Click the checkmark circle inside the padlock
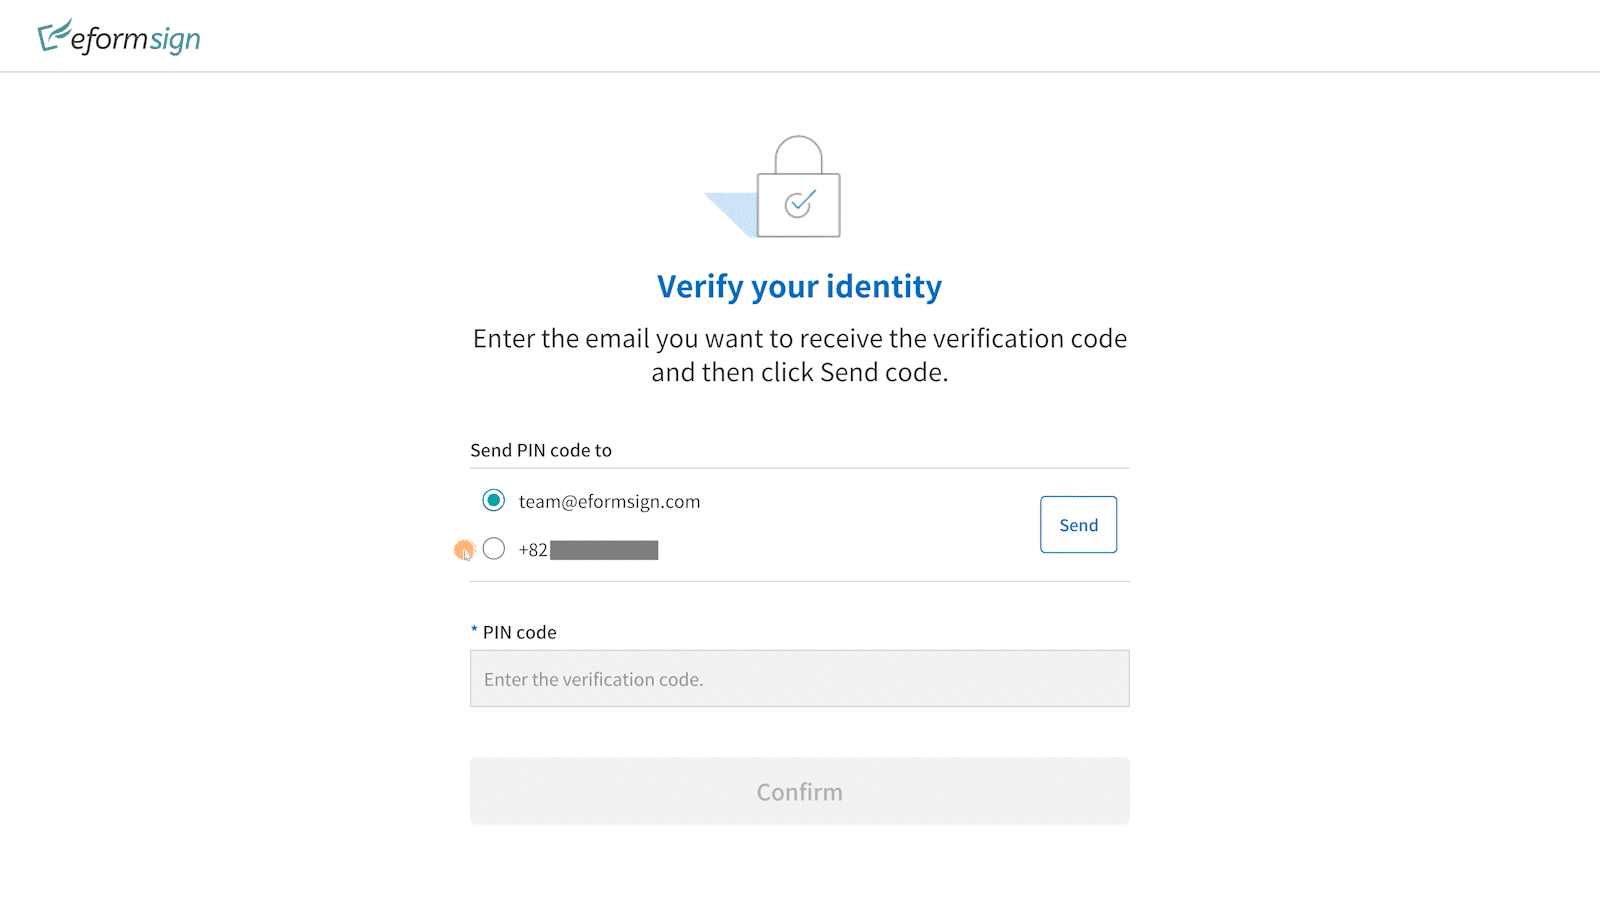Screen dimensions: 1600x900 pyautogui.click(x=799, y=204)
